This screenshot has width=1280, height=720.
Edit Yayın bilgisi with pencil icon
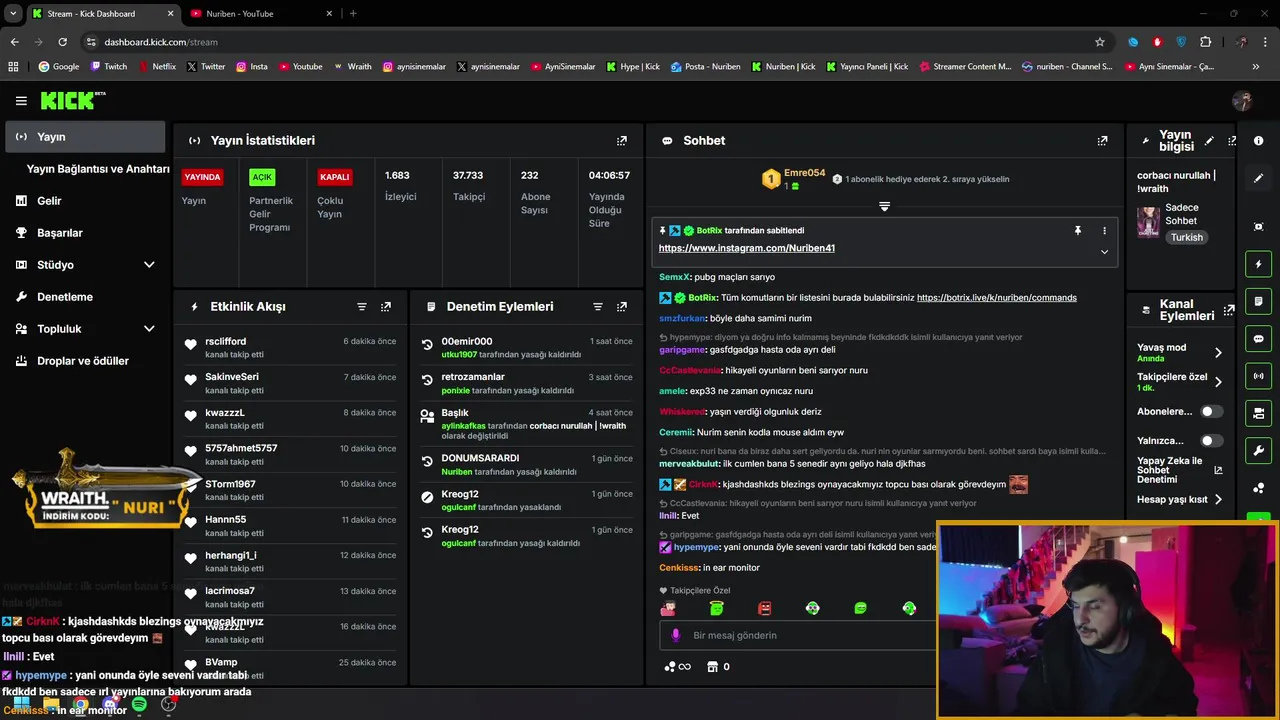coord(1209,141)
